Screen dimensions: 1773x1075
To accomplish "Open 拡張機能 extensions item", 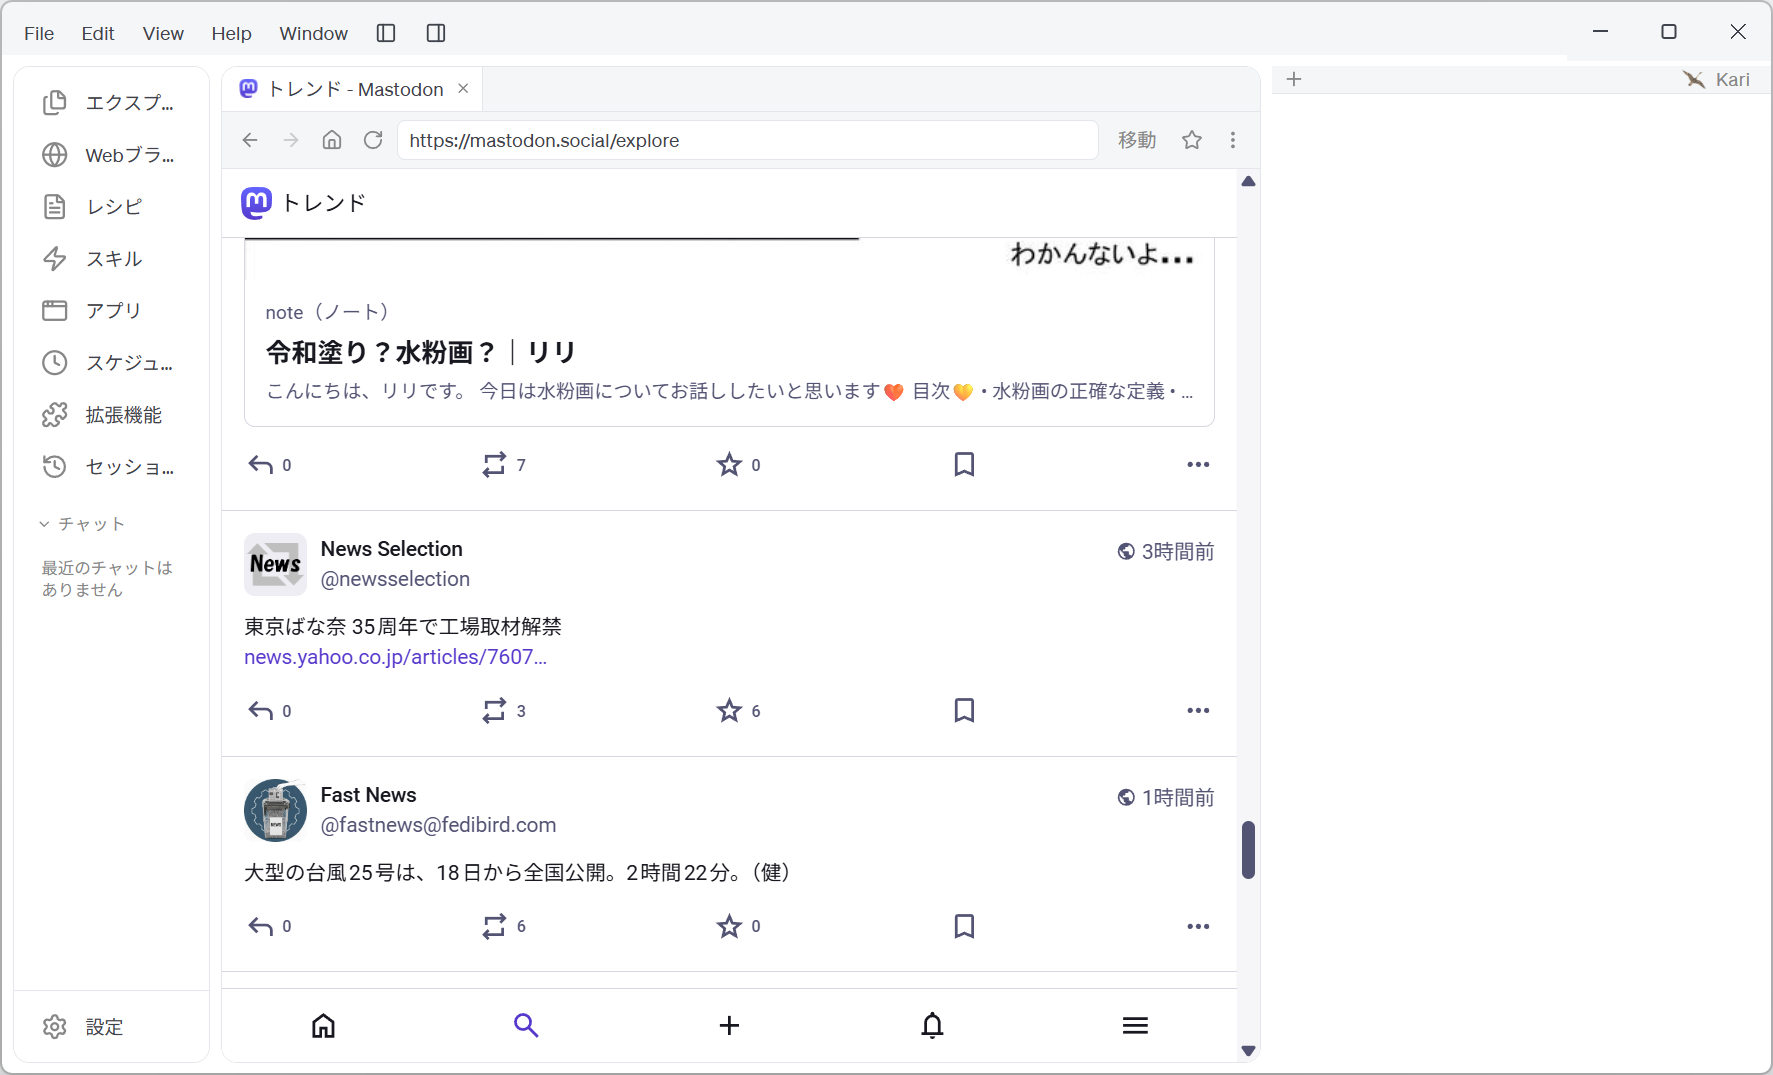I will 110,415.
